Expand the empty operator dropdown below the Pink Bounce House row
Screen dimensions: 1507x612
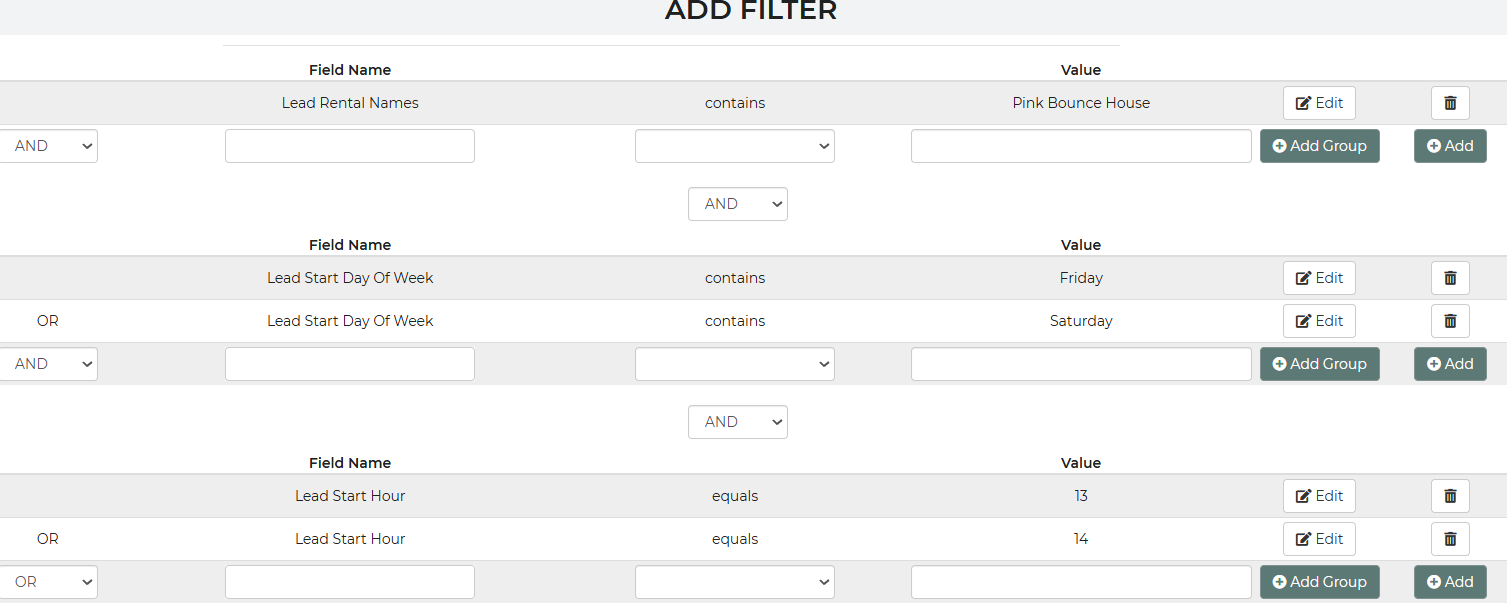click(735, 146)
